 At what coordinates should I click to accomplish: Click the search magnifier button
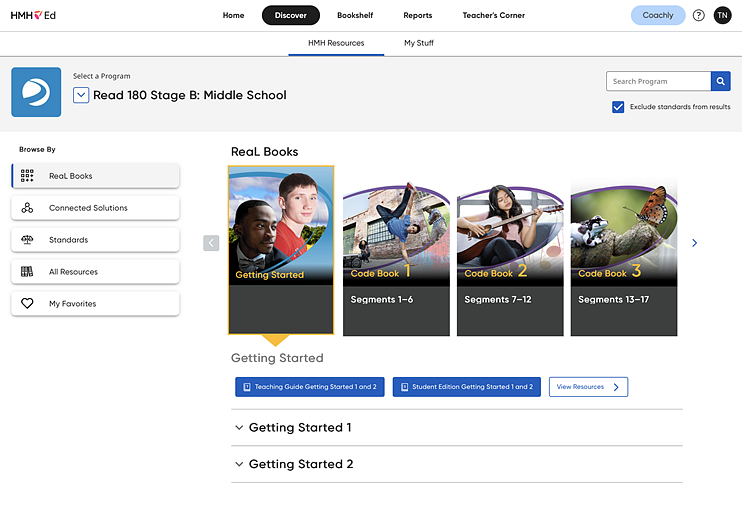click(720, 81)
